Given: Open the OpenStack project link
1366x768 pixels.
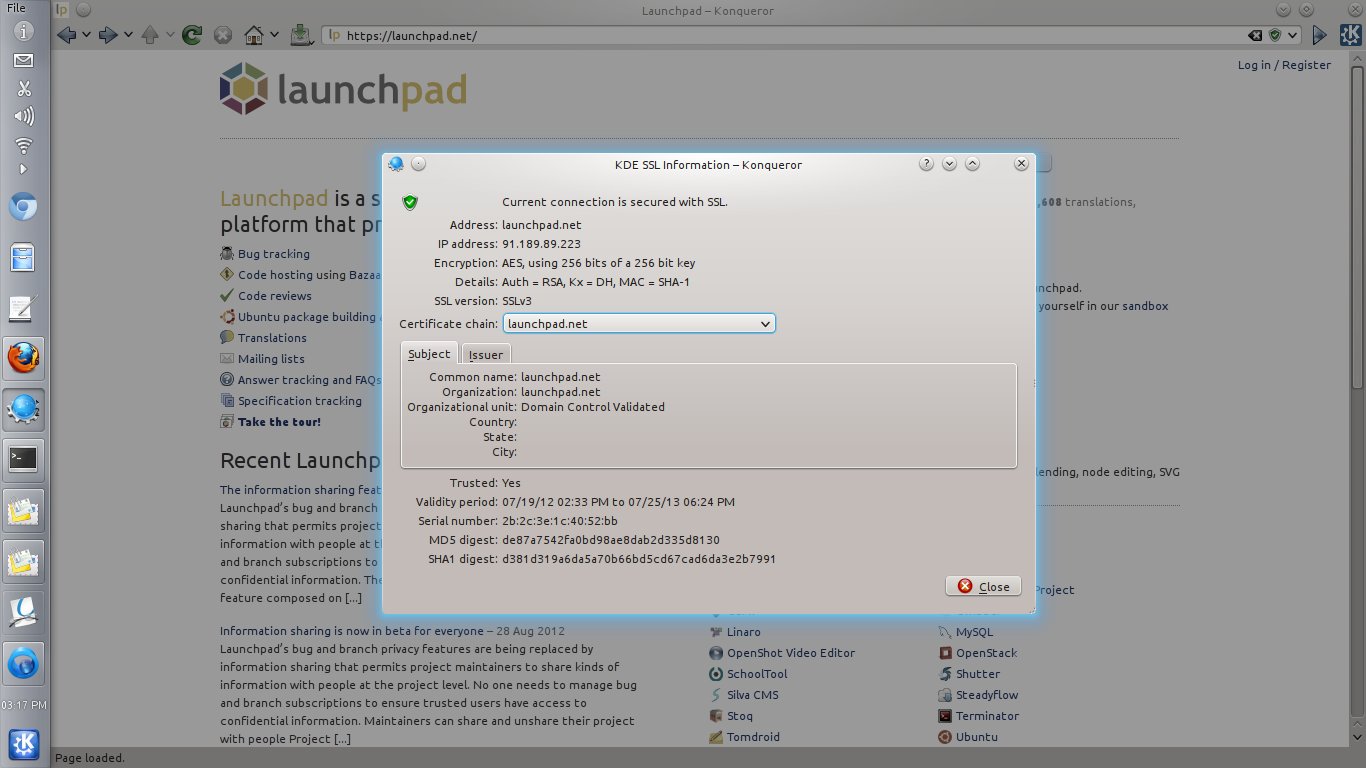Looking at the screenshot, I should pos(986,653).
